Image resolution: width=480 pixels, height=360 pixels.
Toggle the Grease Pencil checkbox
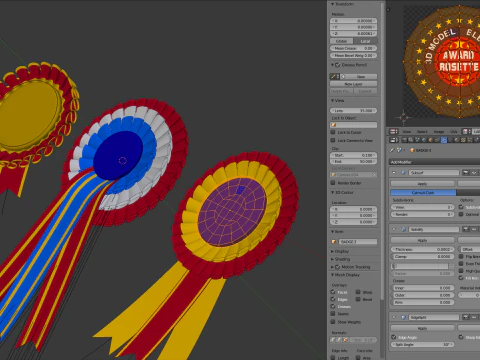338,65
